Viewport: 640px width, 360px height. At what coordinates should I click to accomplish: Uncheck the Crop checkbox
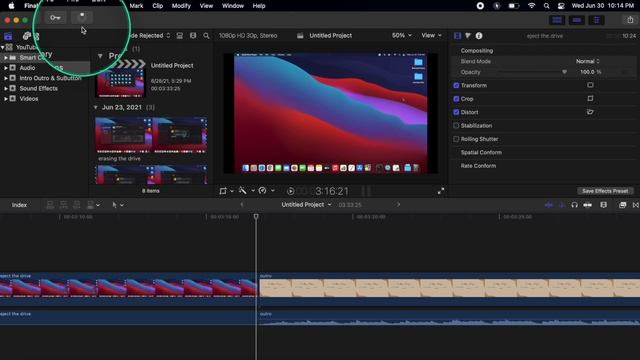[456, 99]
